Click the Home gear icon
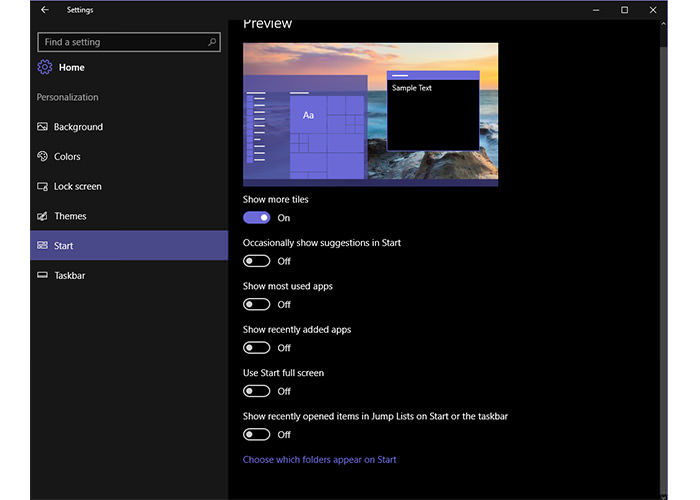This screenshot has width=700, height=500. click(x=44, y=68)
